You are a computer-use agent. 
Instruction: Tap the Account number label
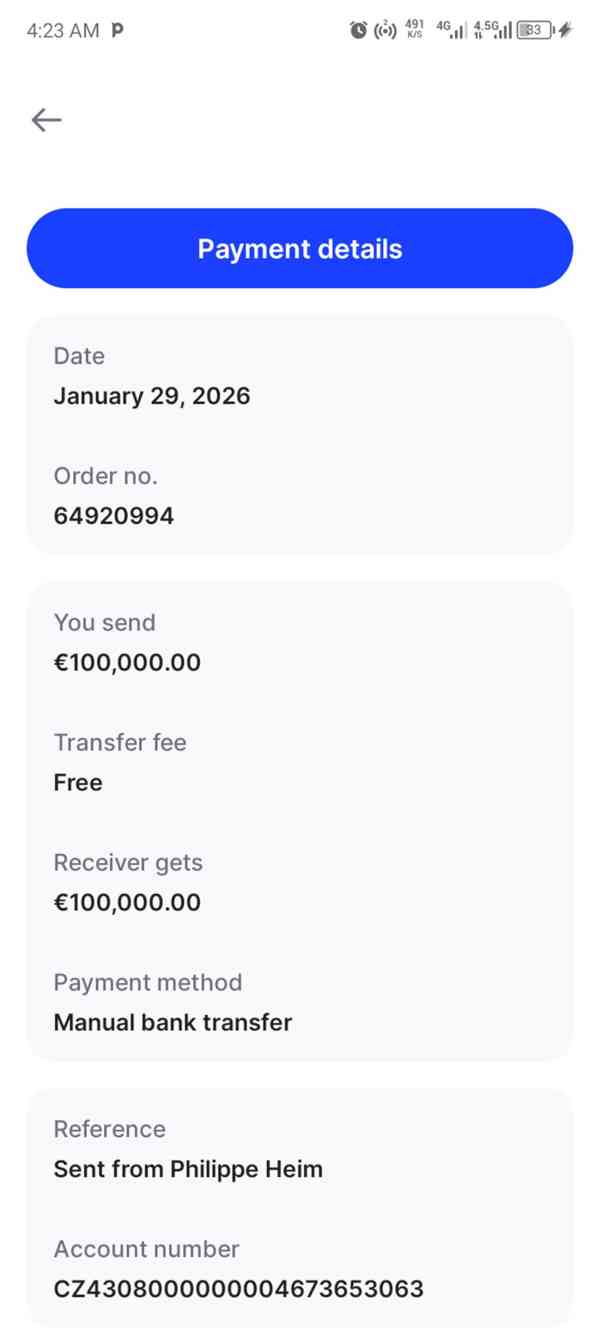click(146, 1249)
